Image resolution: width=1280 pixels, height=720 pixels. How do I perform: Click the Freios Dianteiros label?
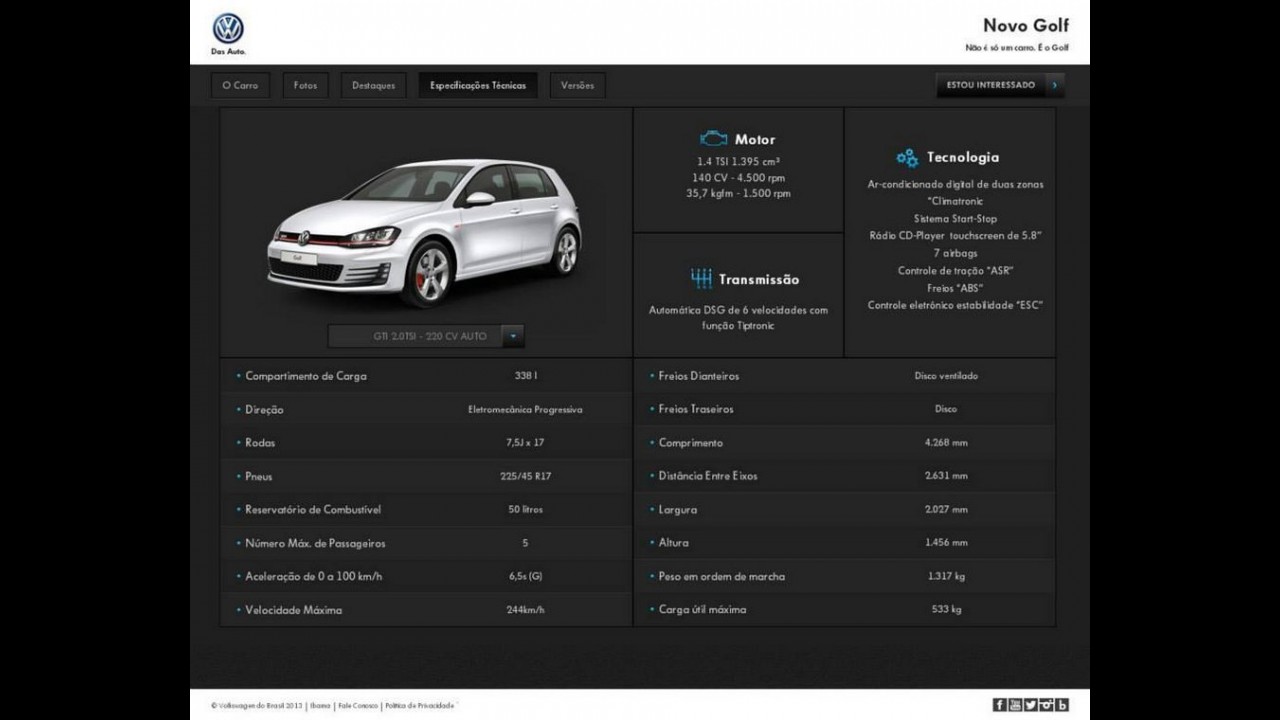coord(699,376)
